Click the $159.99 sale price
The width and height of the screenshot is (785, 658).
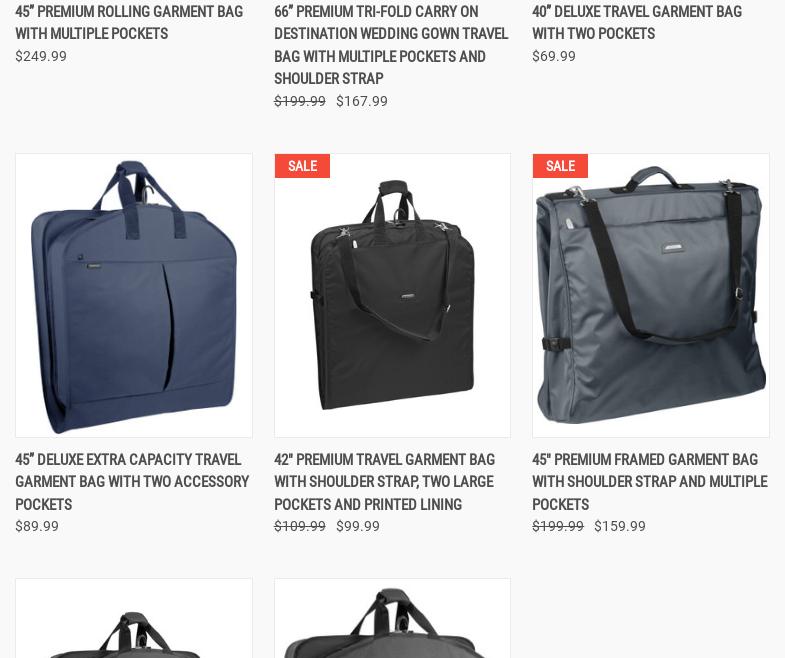(620, 526)
